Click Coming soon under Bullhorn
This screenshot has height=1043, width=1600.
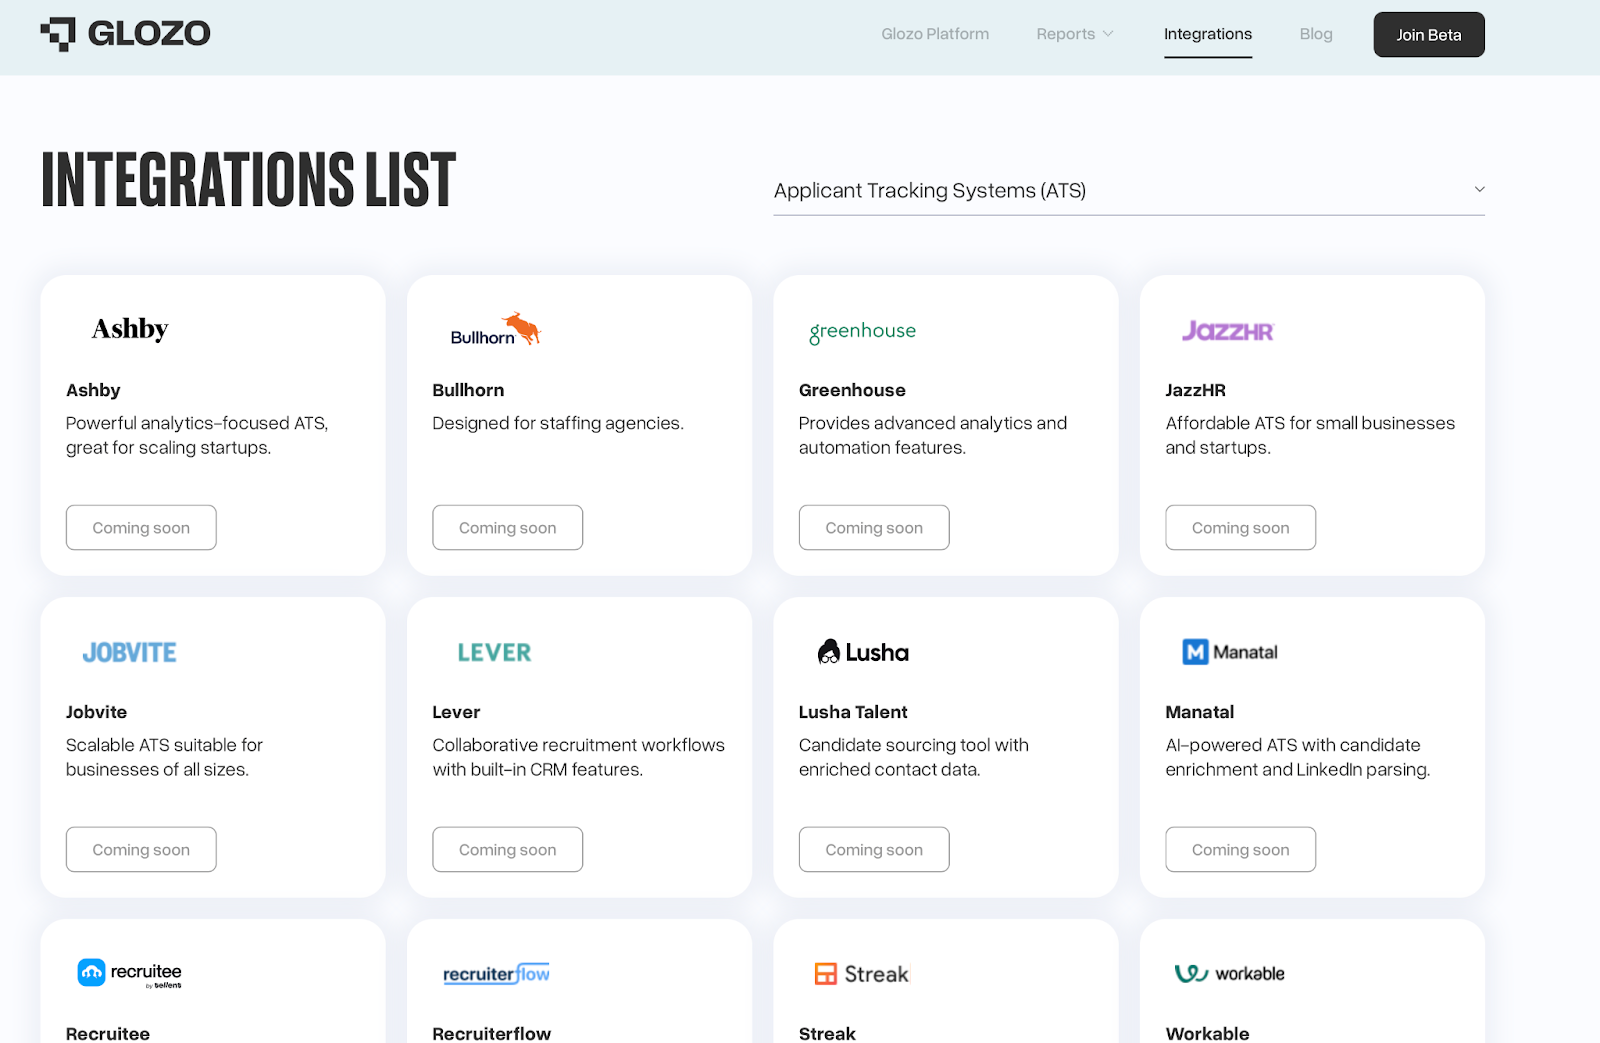coord(507,528)
